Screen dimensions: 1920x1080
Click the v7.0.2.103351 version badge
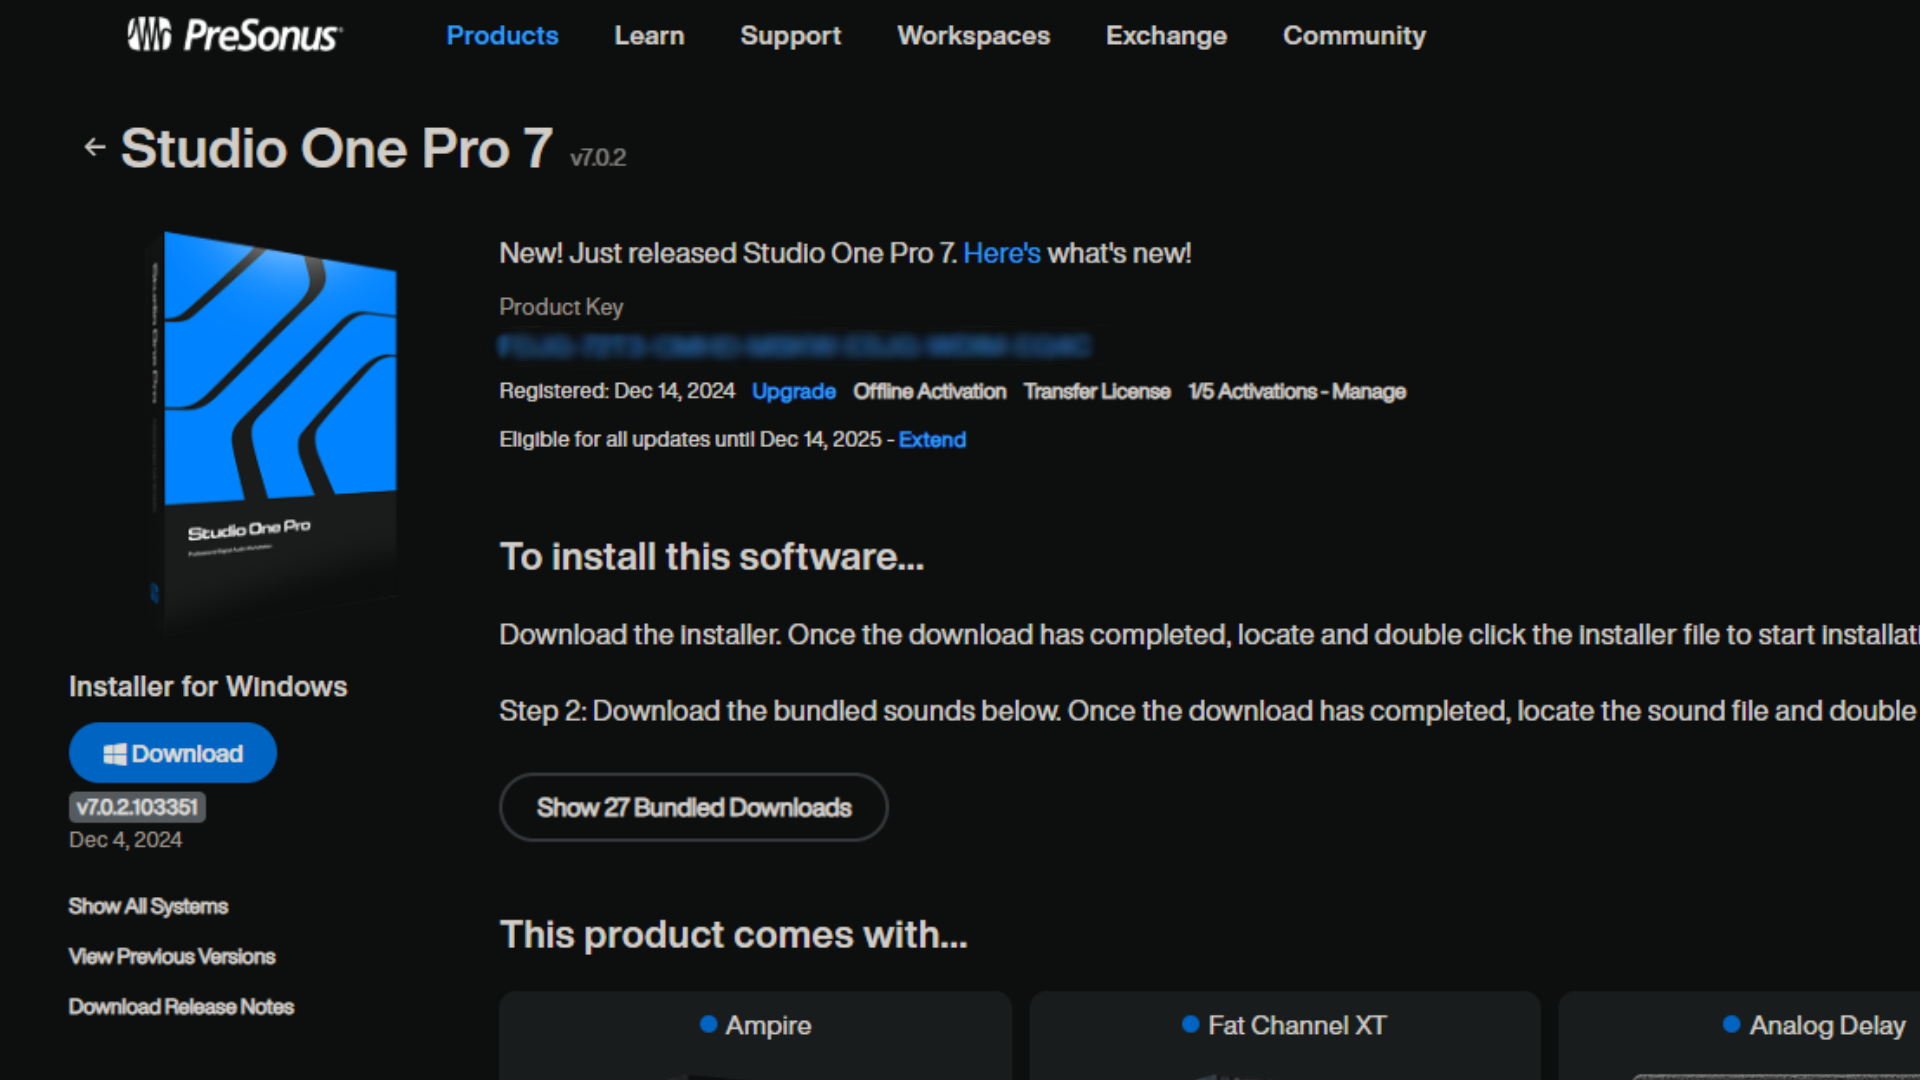coord(137,807)
